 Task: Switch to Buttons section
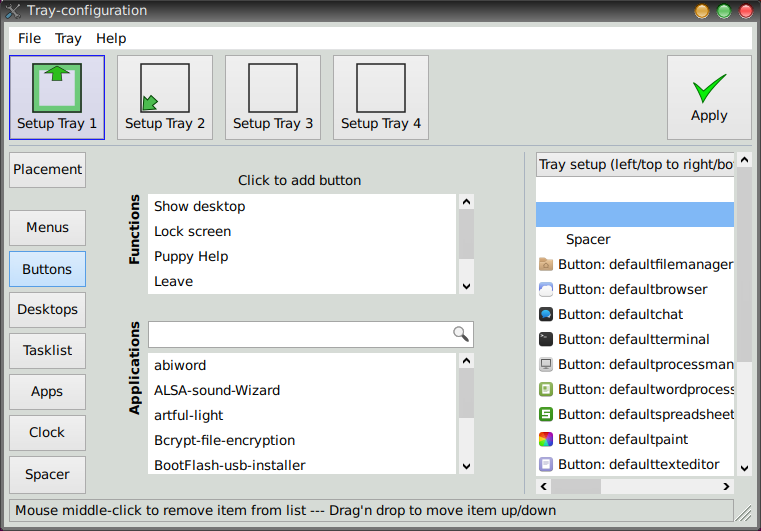(48, 269)
